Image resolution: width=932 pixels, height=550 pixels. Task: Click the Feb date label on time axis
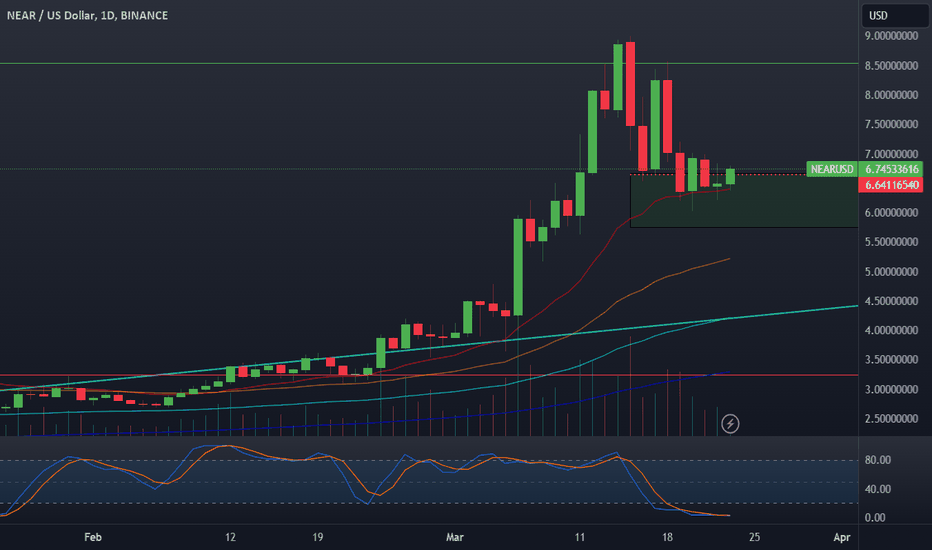[x=93, y=538]
